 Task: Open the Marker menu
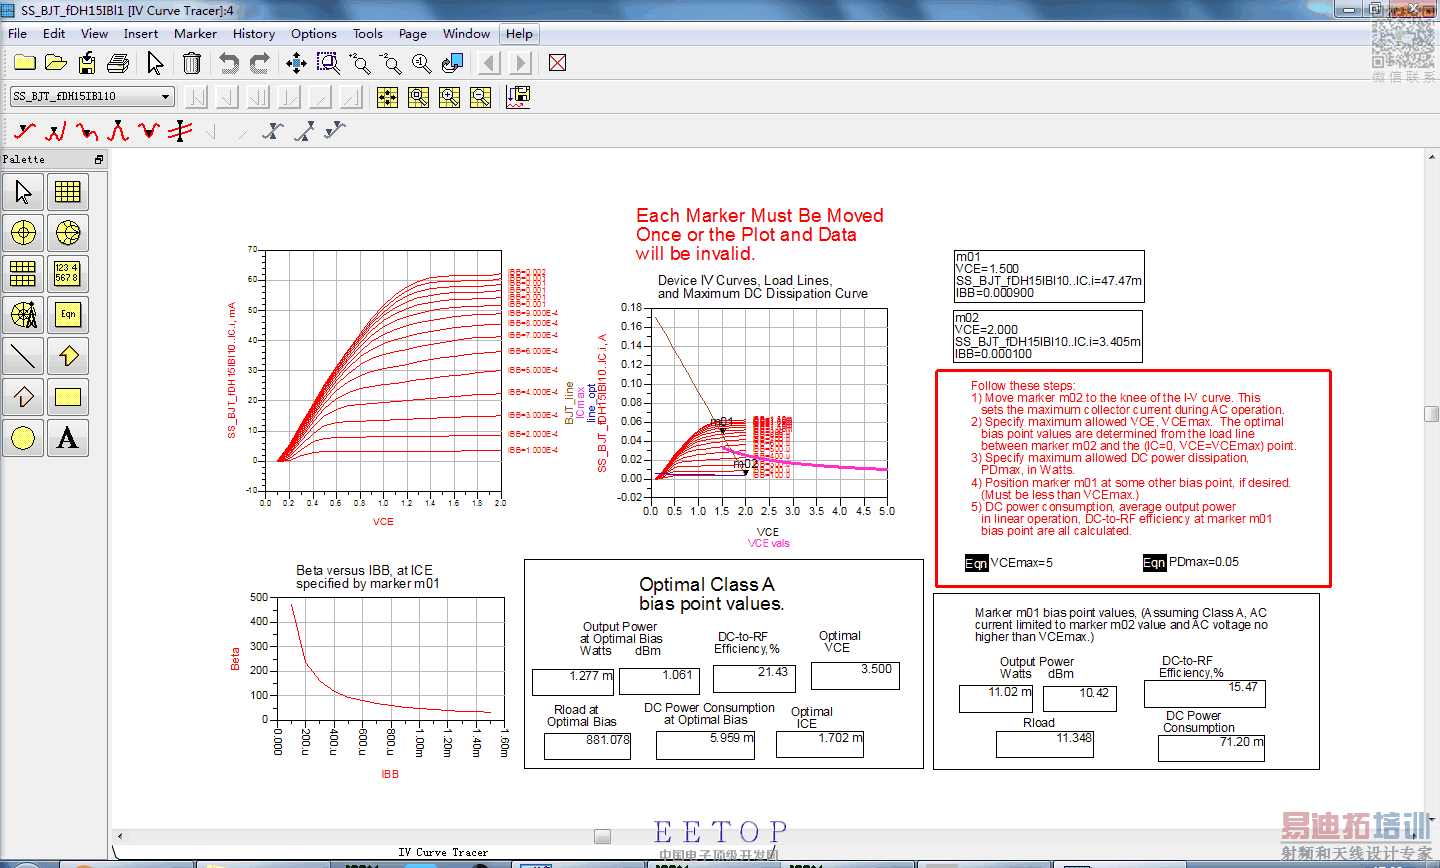coord(195,33)
